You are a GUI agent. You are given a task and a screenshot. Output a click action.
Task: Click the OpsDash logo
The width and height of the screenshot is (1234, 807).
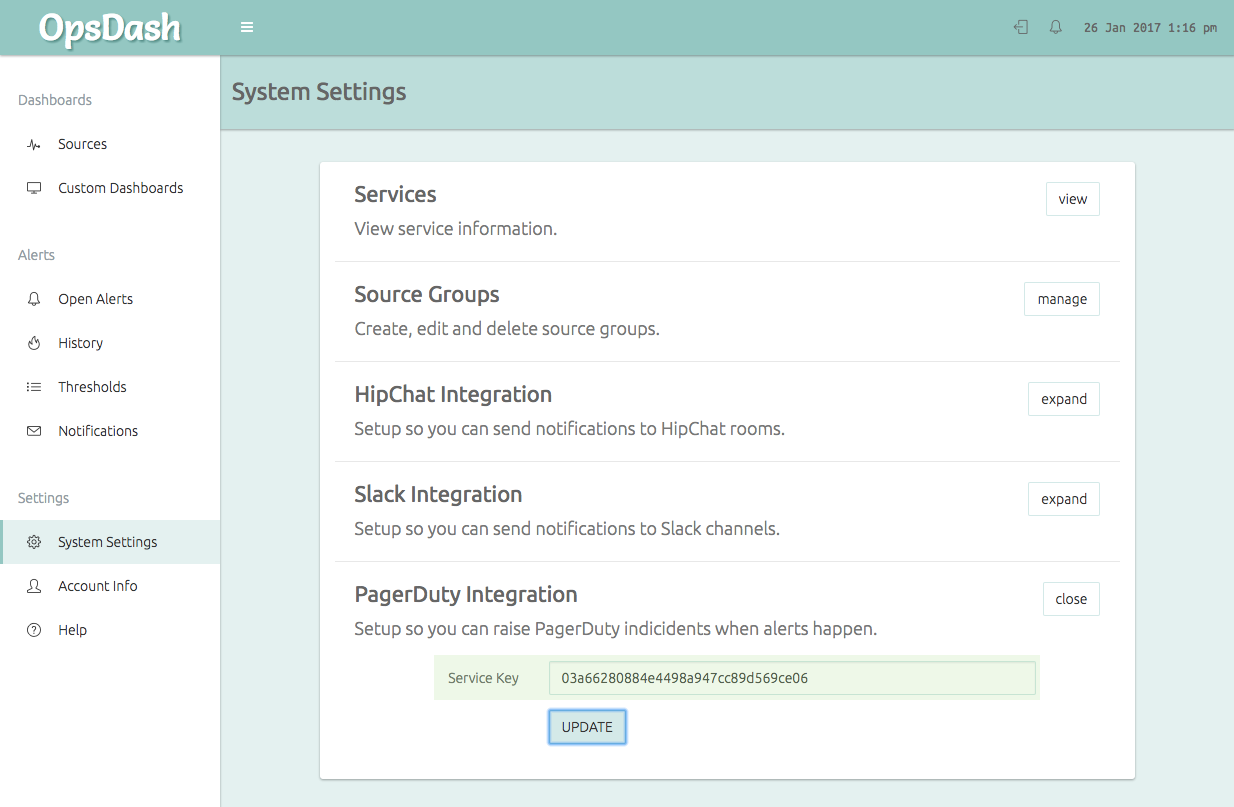tap(110, 28)
